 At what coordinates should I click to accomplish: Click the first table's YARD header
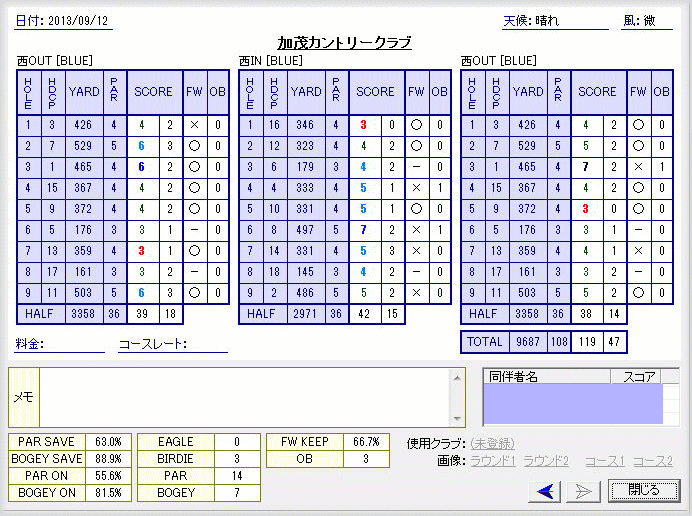[84, 92]
